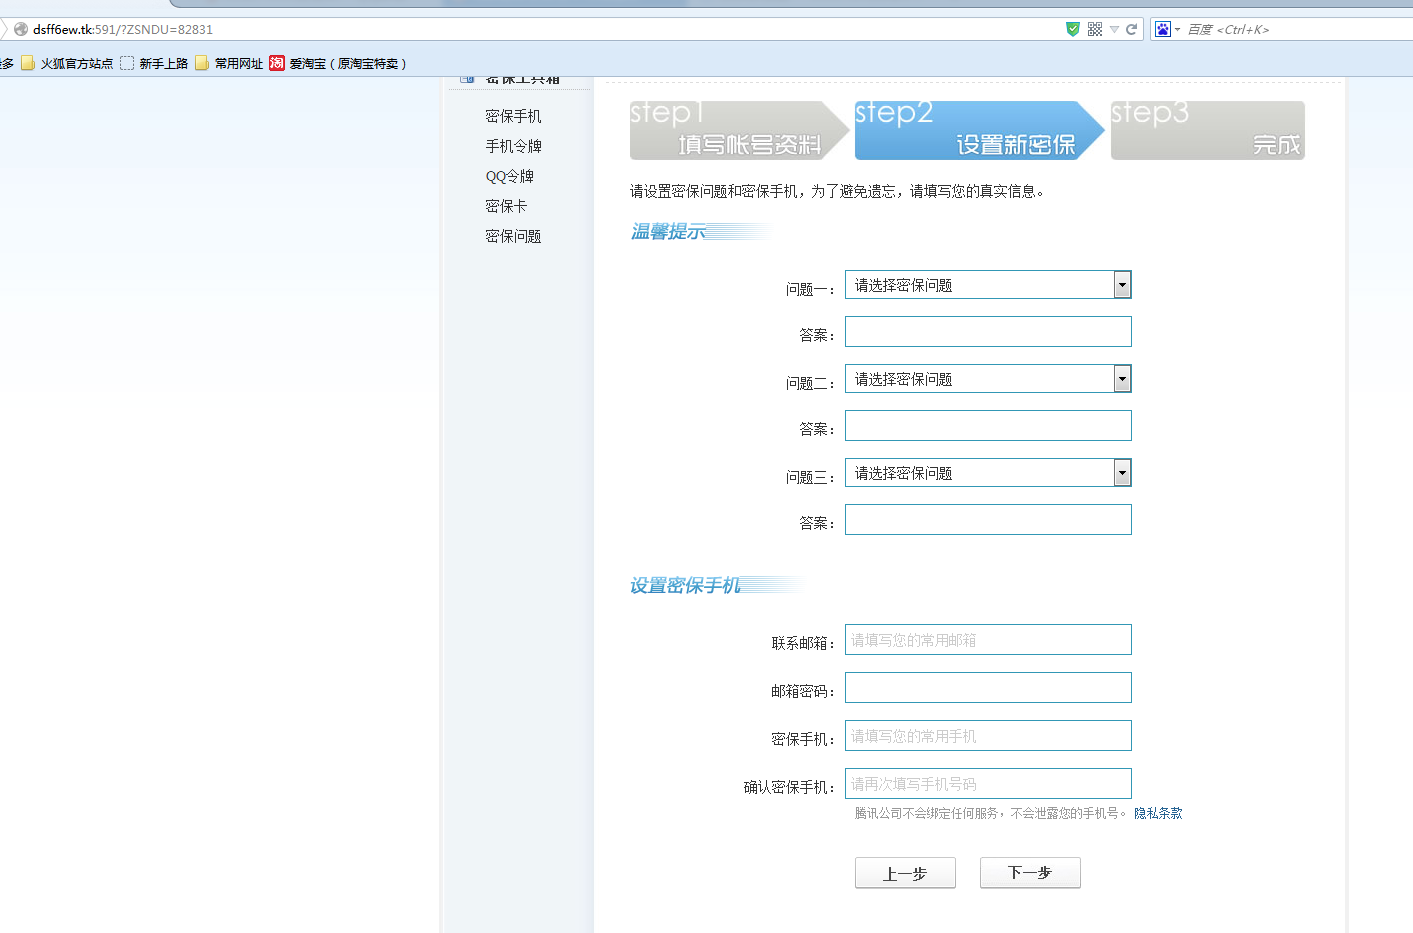This screenshot has width=1413, height=933.
Task: Expand the 问题一 security question dropdown
Action: pos(1122,285)
